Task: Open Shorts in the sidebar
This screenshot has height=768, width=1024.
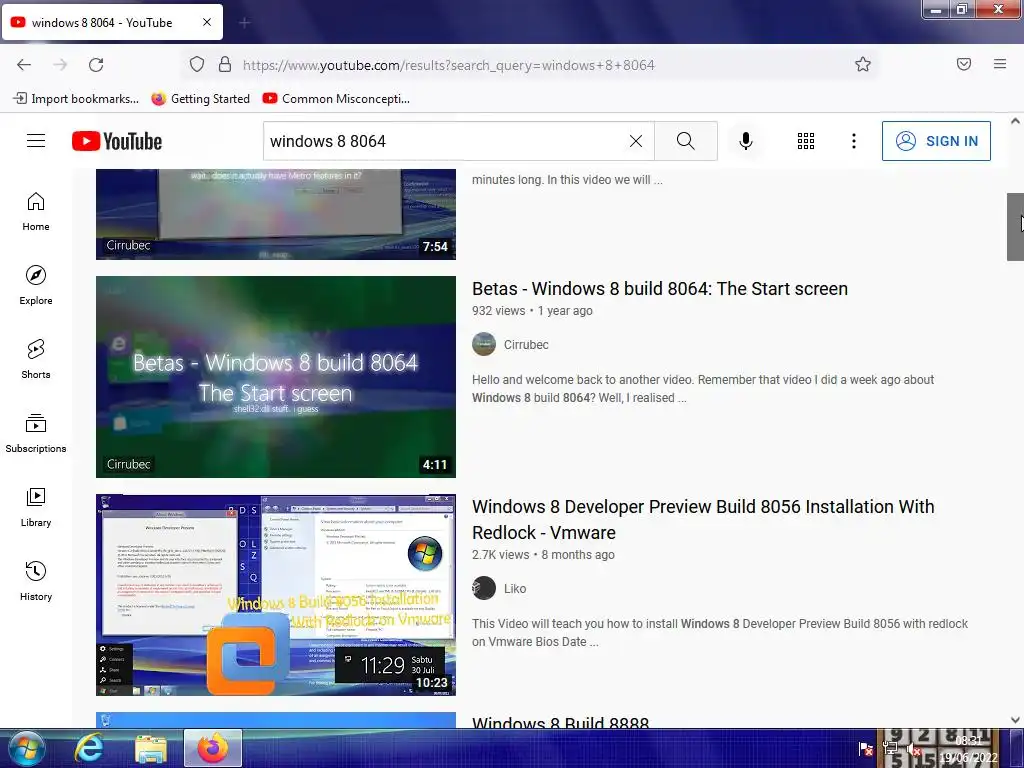Action: (x=36, y=359)
